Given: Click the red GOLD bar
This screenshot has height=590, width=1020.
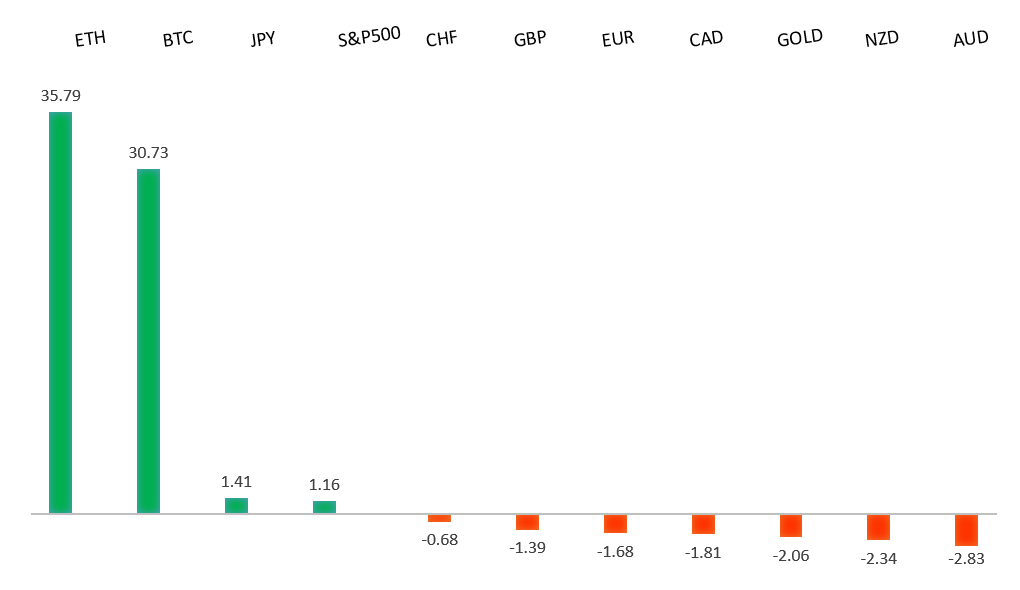Looking at the screenshot, I should point(791,525).
